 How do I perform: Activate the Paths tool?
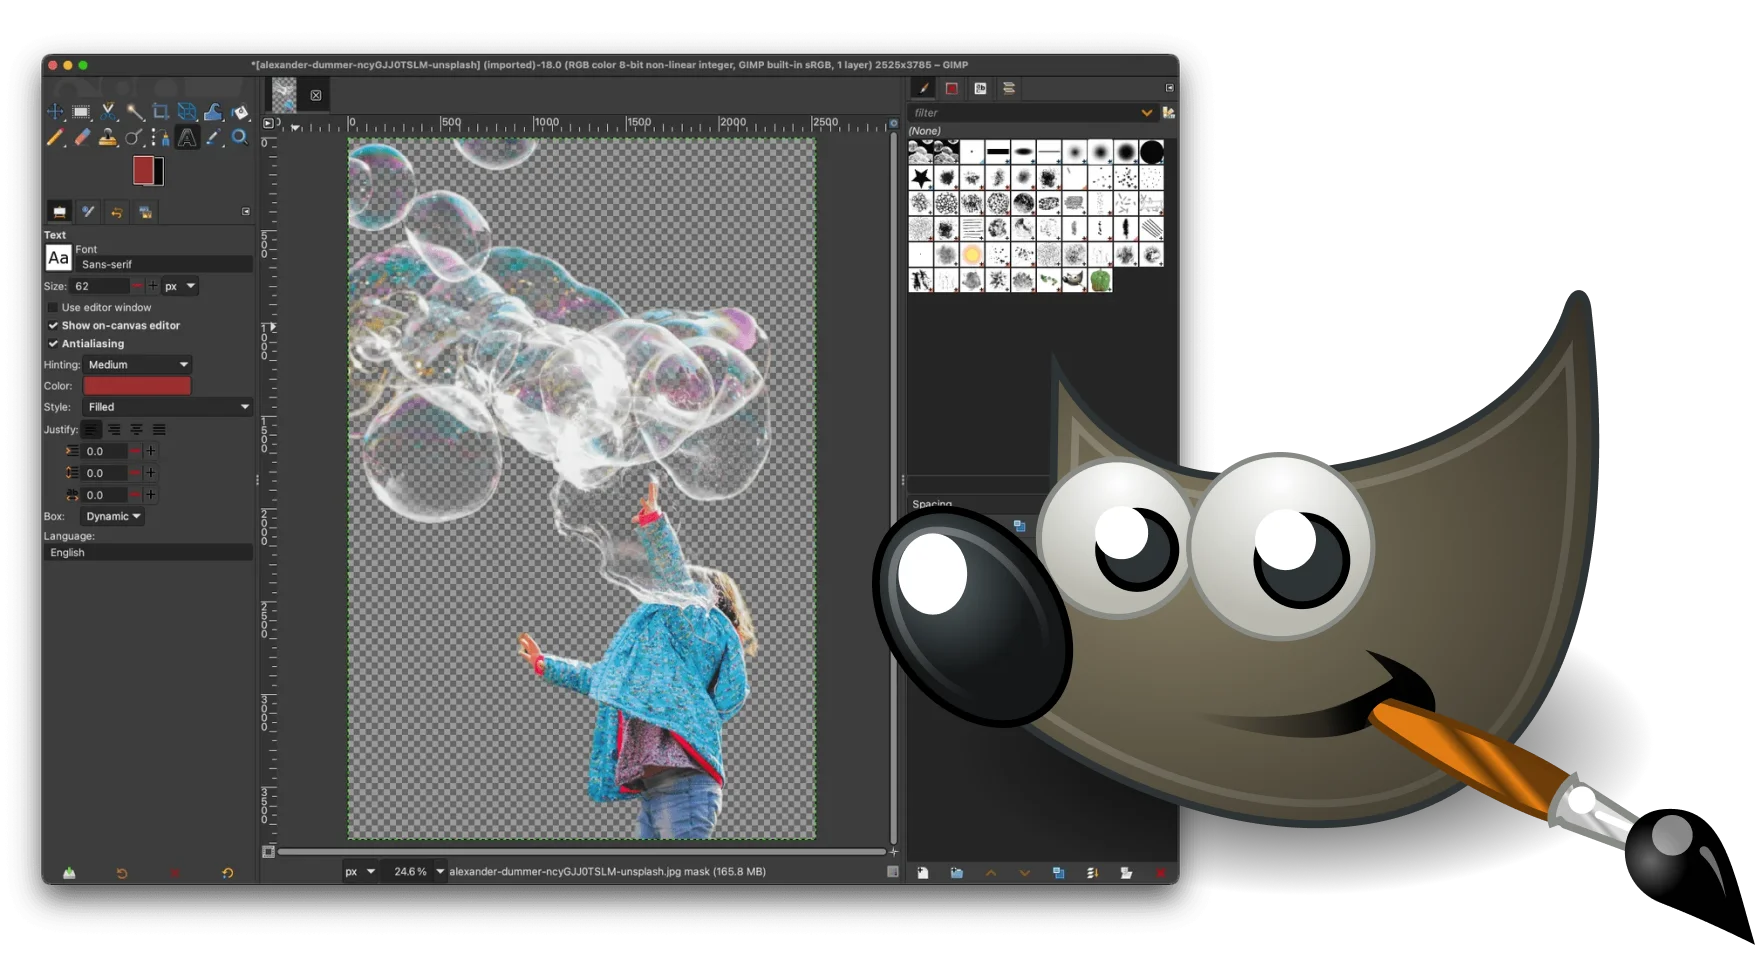point(160,138)
